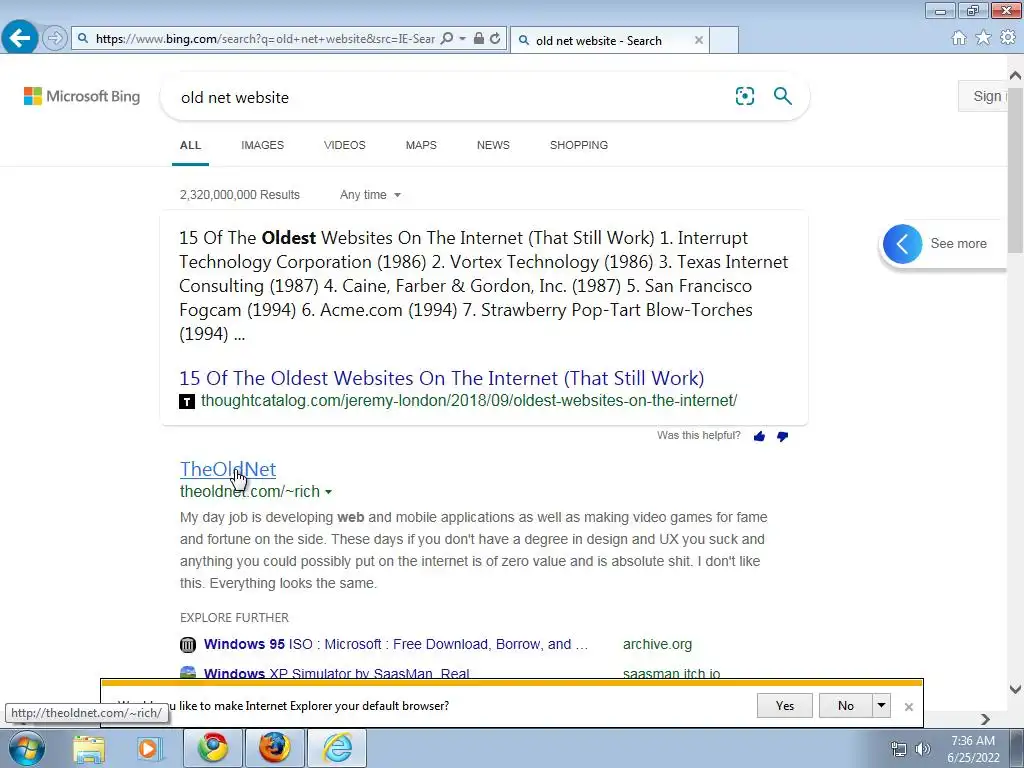Click the Microsoft Bing logo
1024x768 pixels.
coord(82,96)
